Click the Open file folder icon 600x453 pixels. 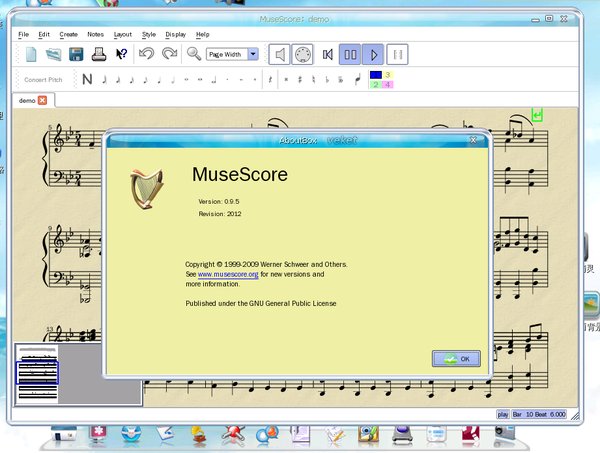54,54
